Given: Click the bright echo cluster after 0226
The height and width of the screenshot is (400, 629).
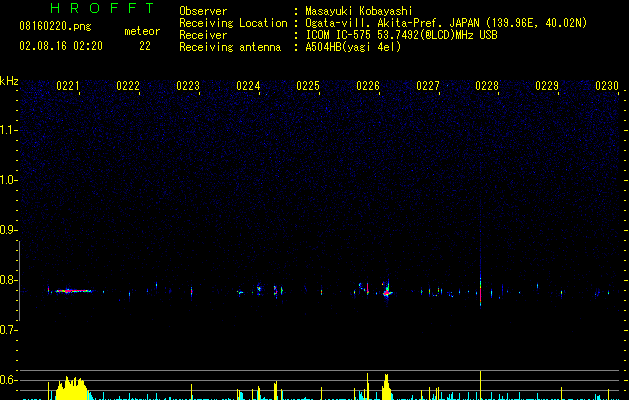Looking at the screenshot, I should coord(387,290).
